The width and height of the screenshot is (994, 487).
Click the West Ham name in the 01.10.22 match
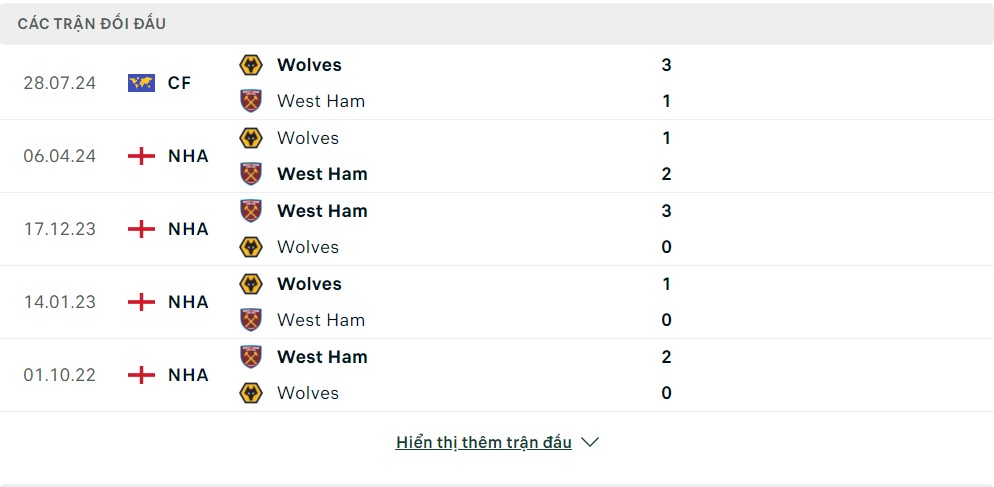322,357
